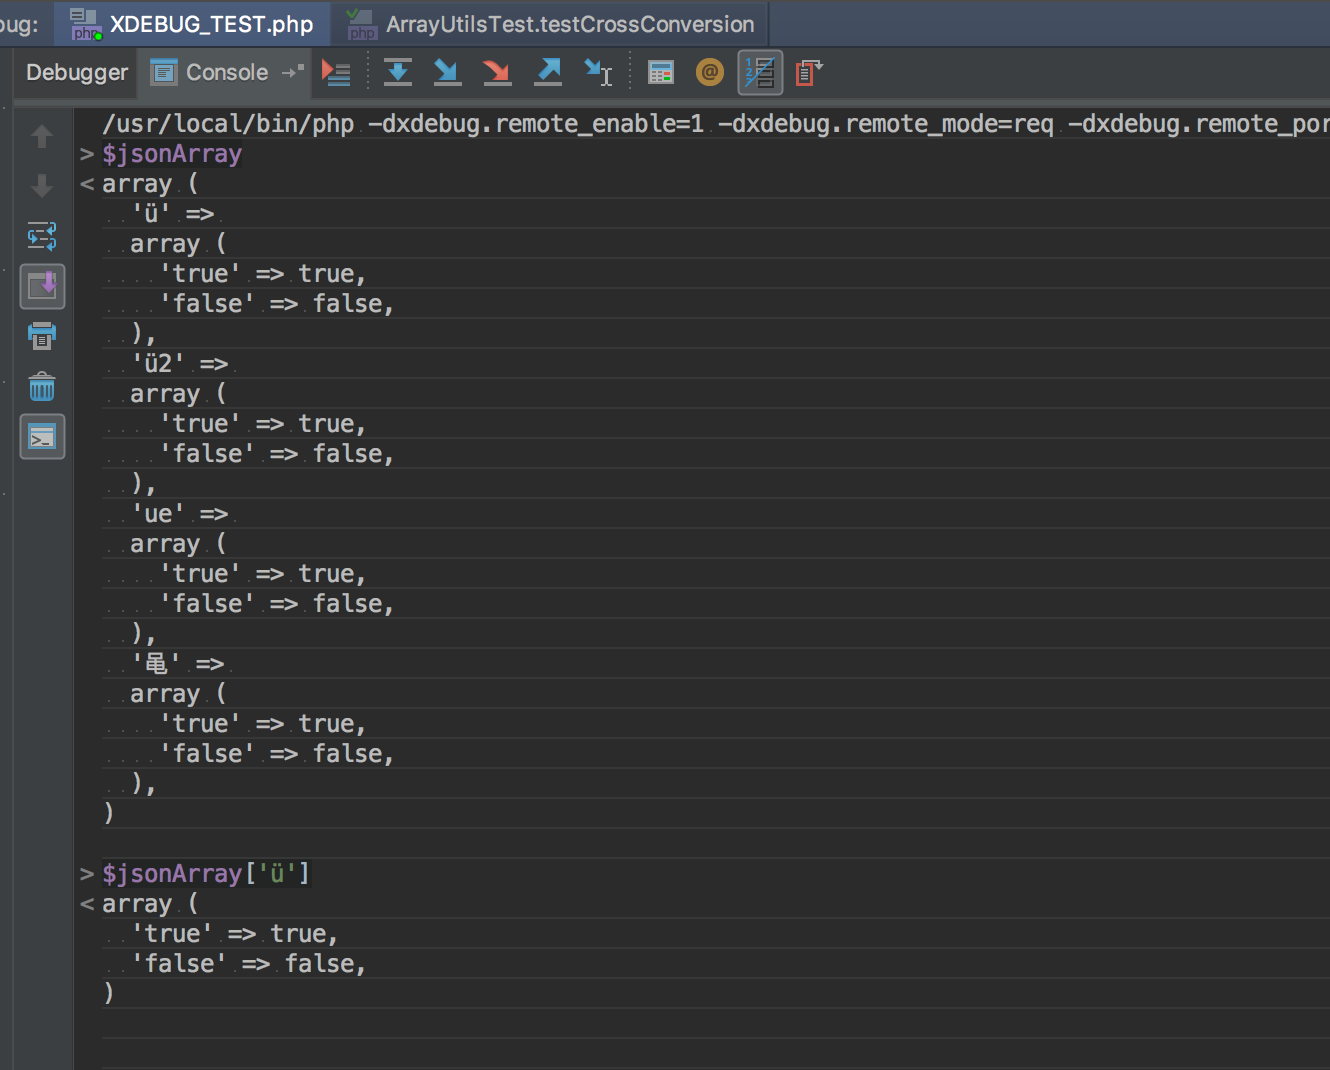This screenshot has width=1330, height=1070.
Task: Click the blue Step Into arrow
Action: 447,73
